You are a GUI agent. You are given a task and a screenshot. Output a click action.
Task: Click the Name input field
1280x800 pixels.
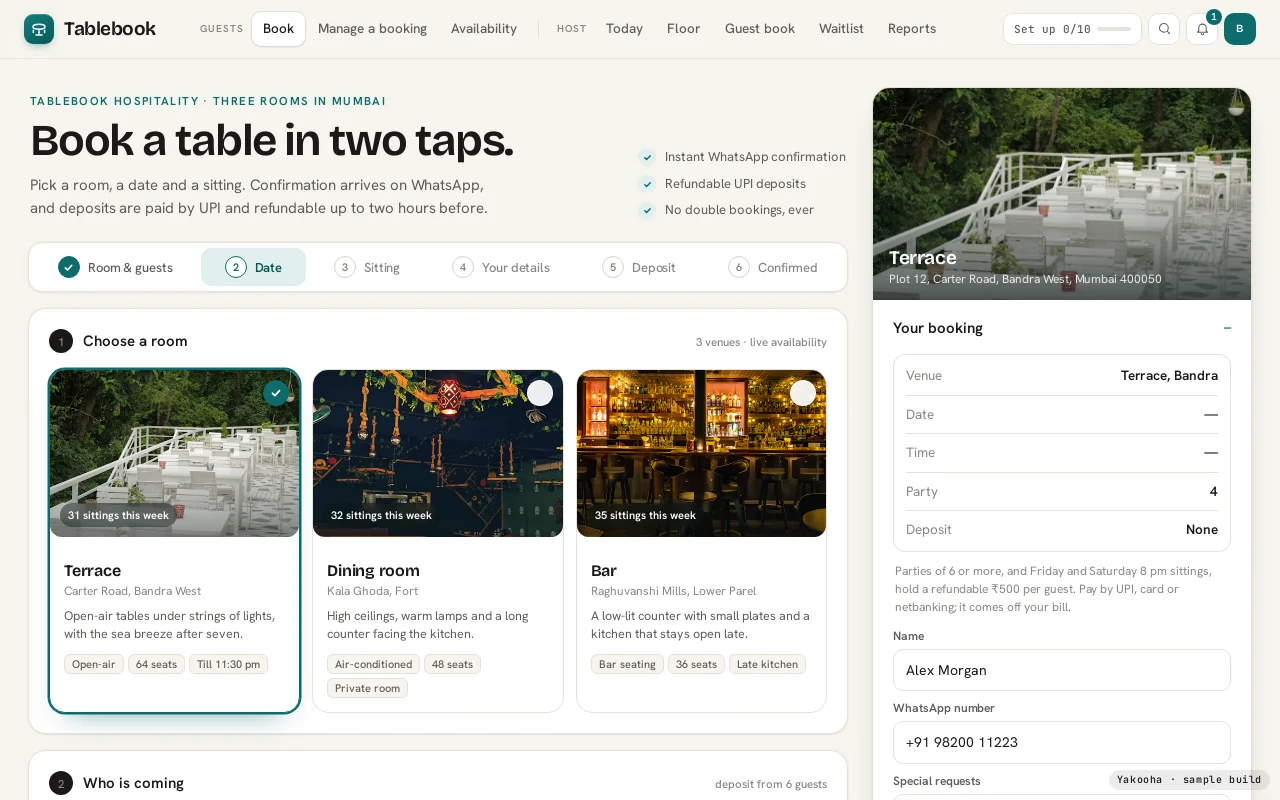click(x=1062, y=670)
